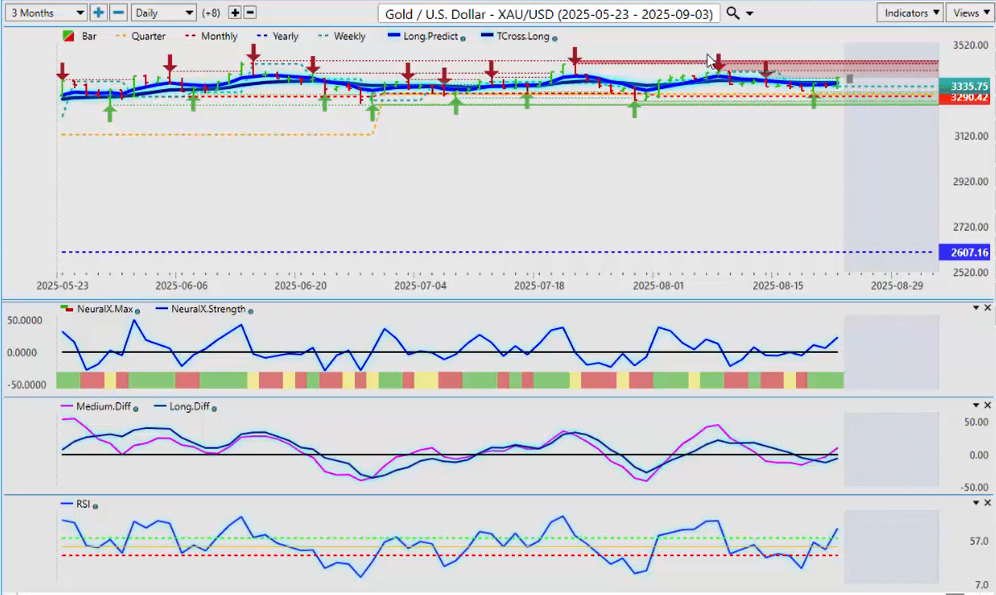Toggle the Monthly levels legend entry
Screen dimensions: 996x595
(x=211, y=36)
